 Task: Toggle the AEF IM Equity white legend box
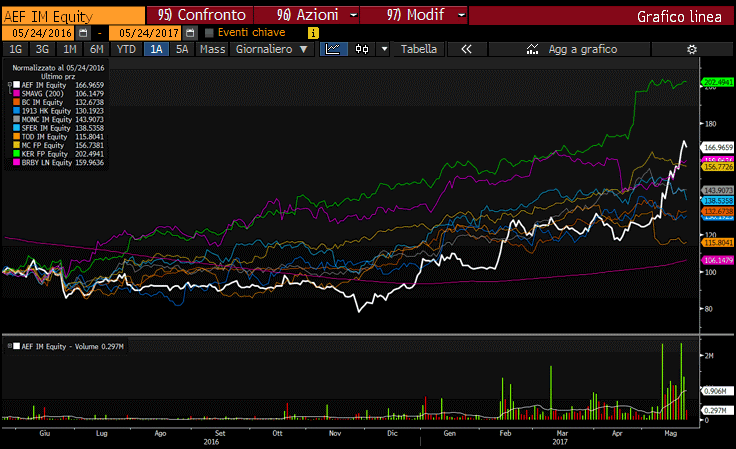pos(16,85)
